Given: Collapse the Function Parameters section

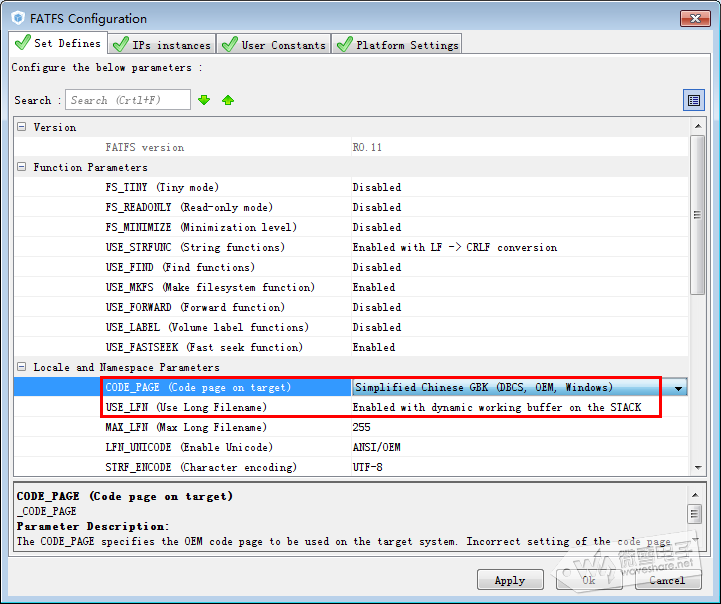Looking at the screenshot, I should (22, 167).
